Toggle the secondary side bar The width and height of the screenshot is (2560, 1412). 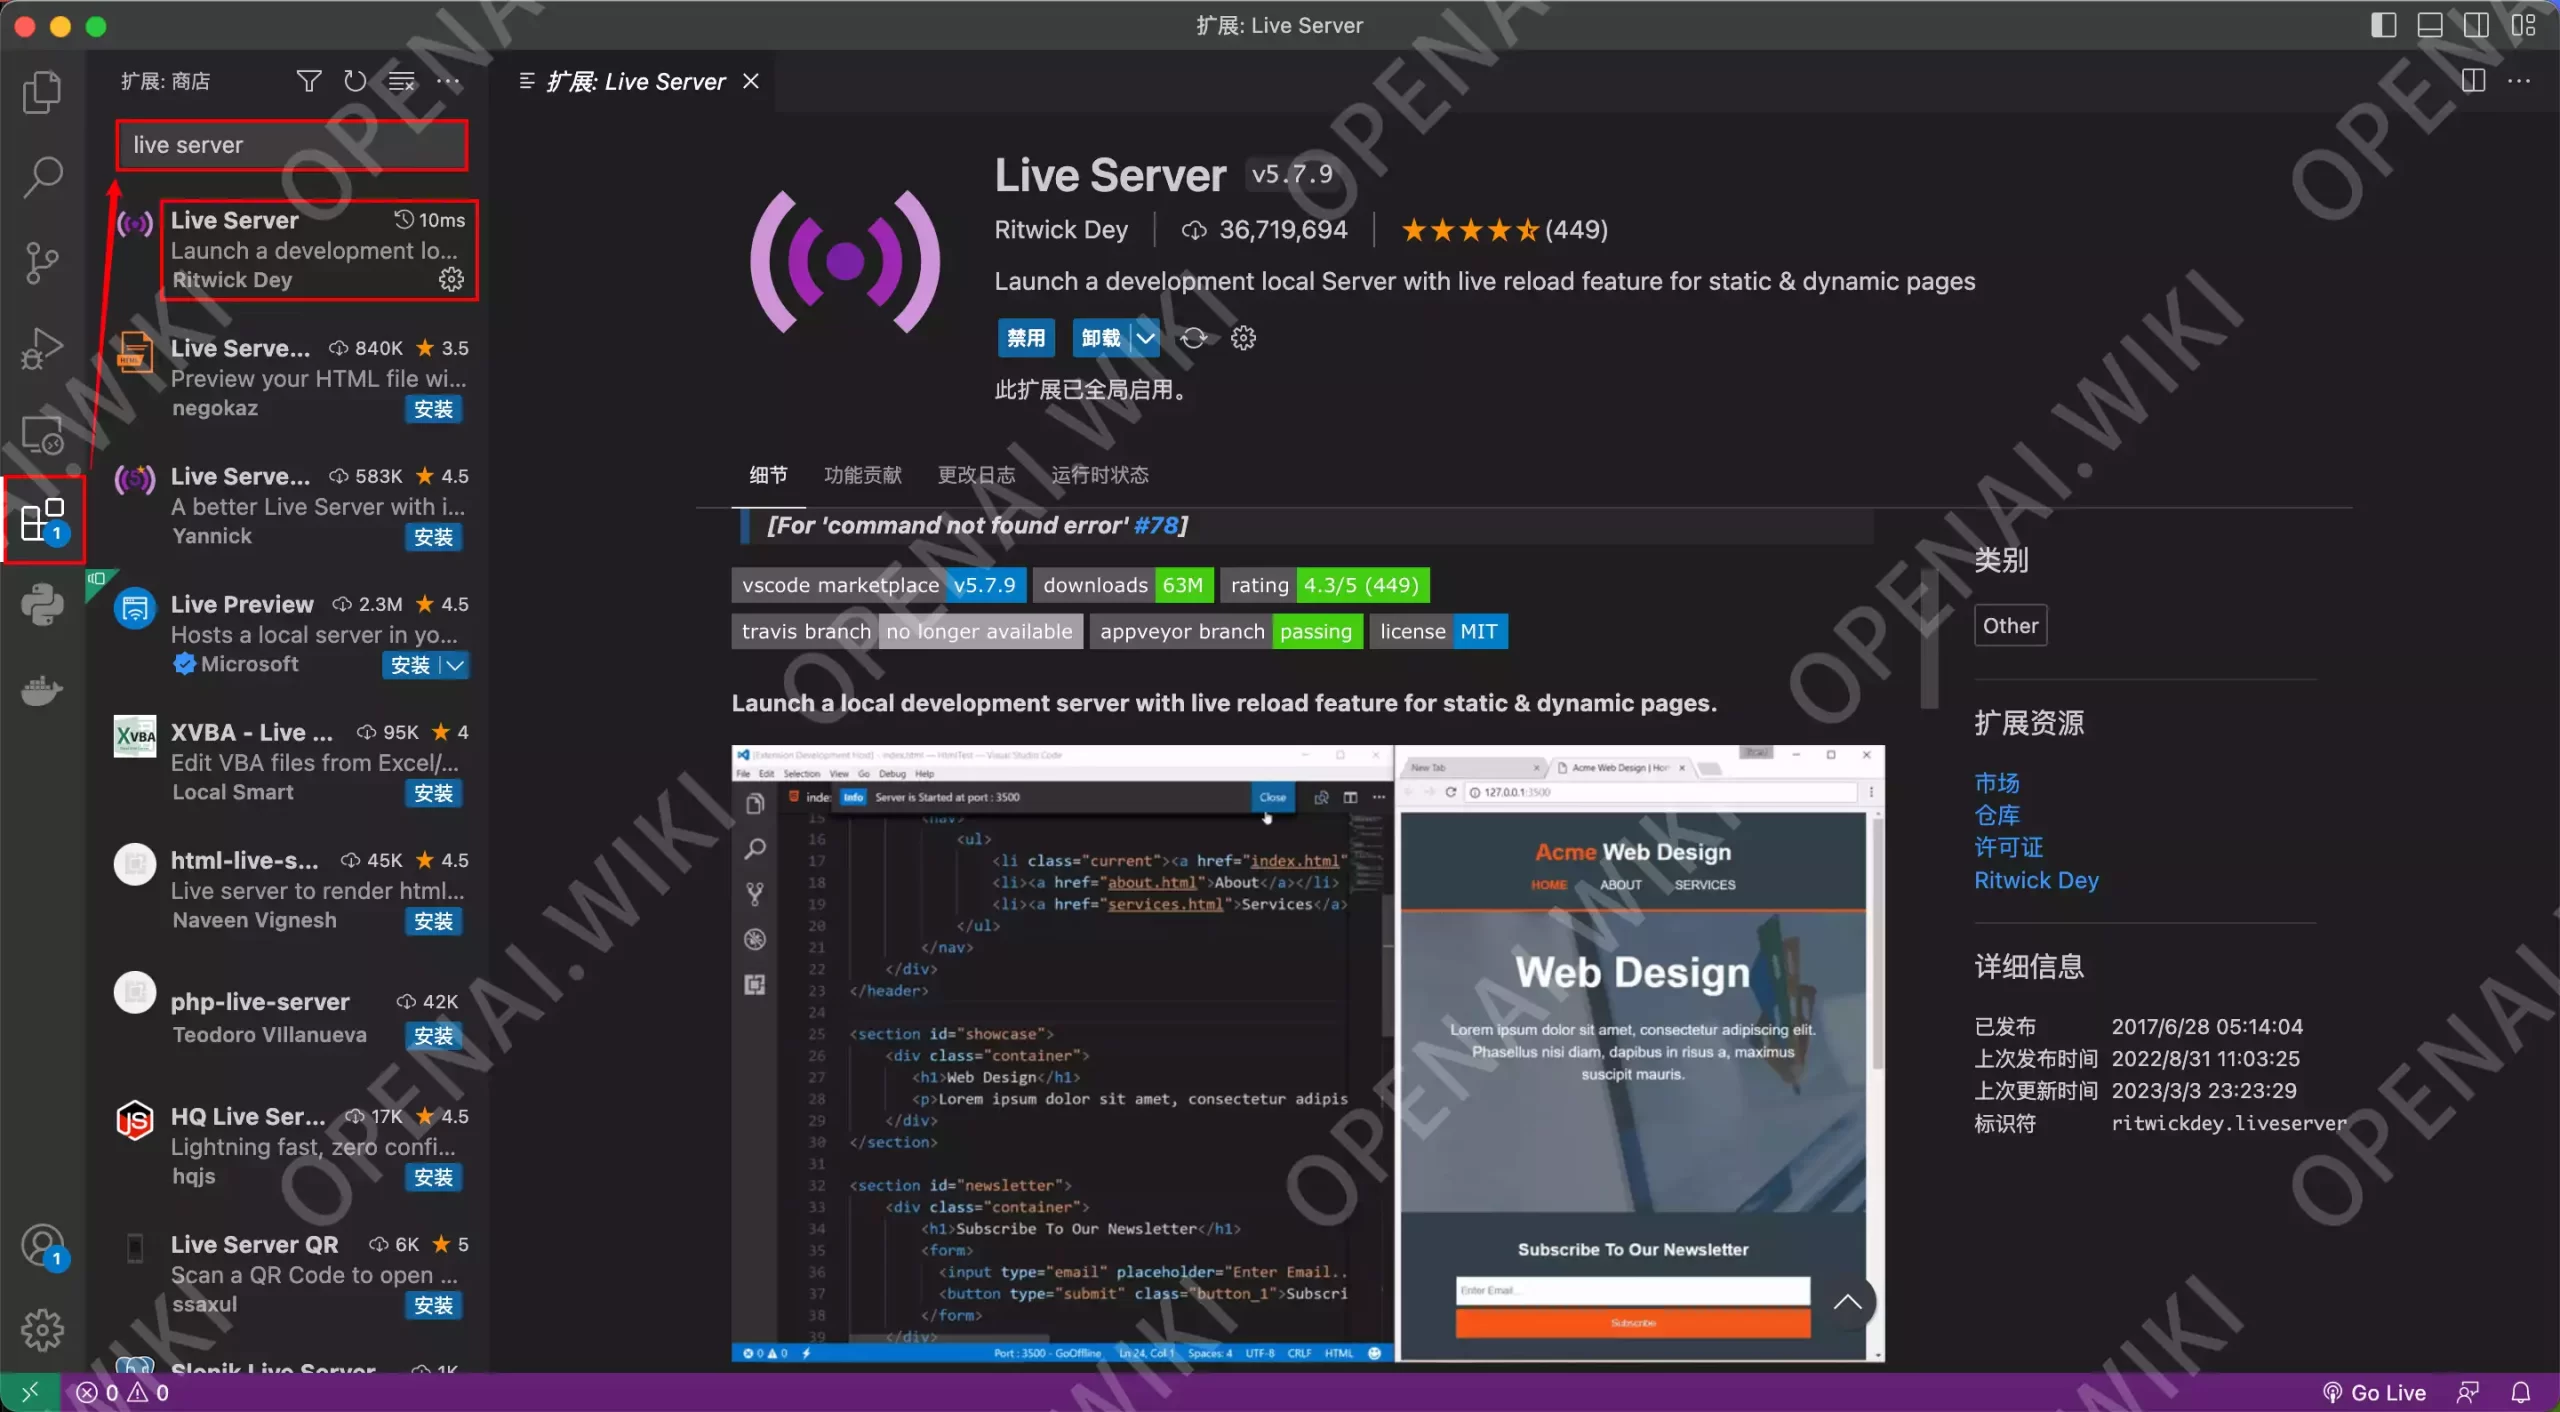2477,25
